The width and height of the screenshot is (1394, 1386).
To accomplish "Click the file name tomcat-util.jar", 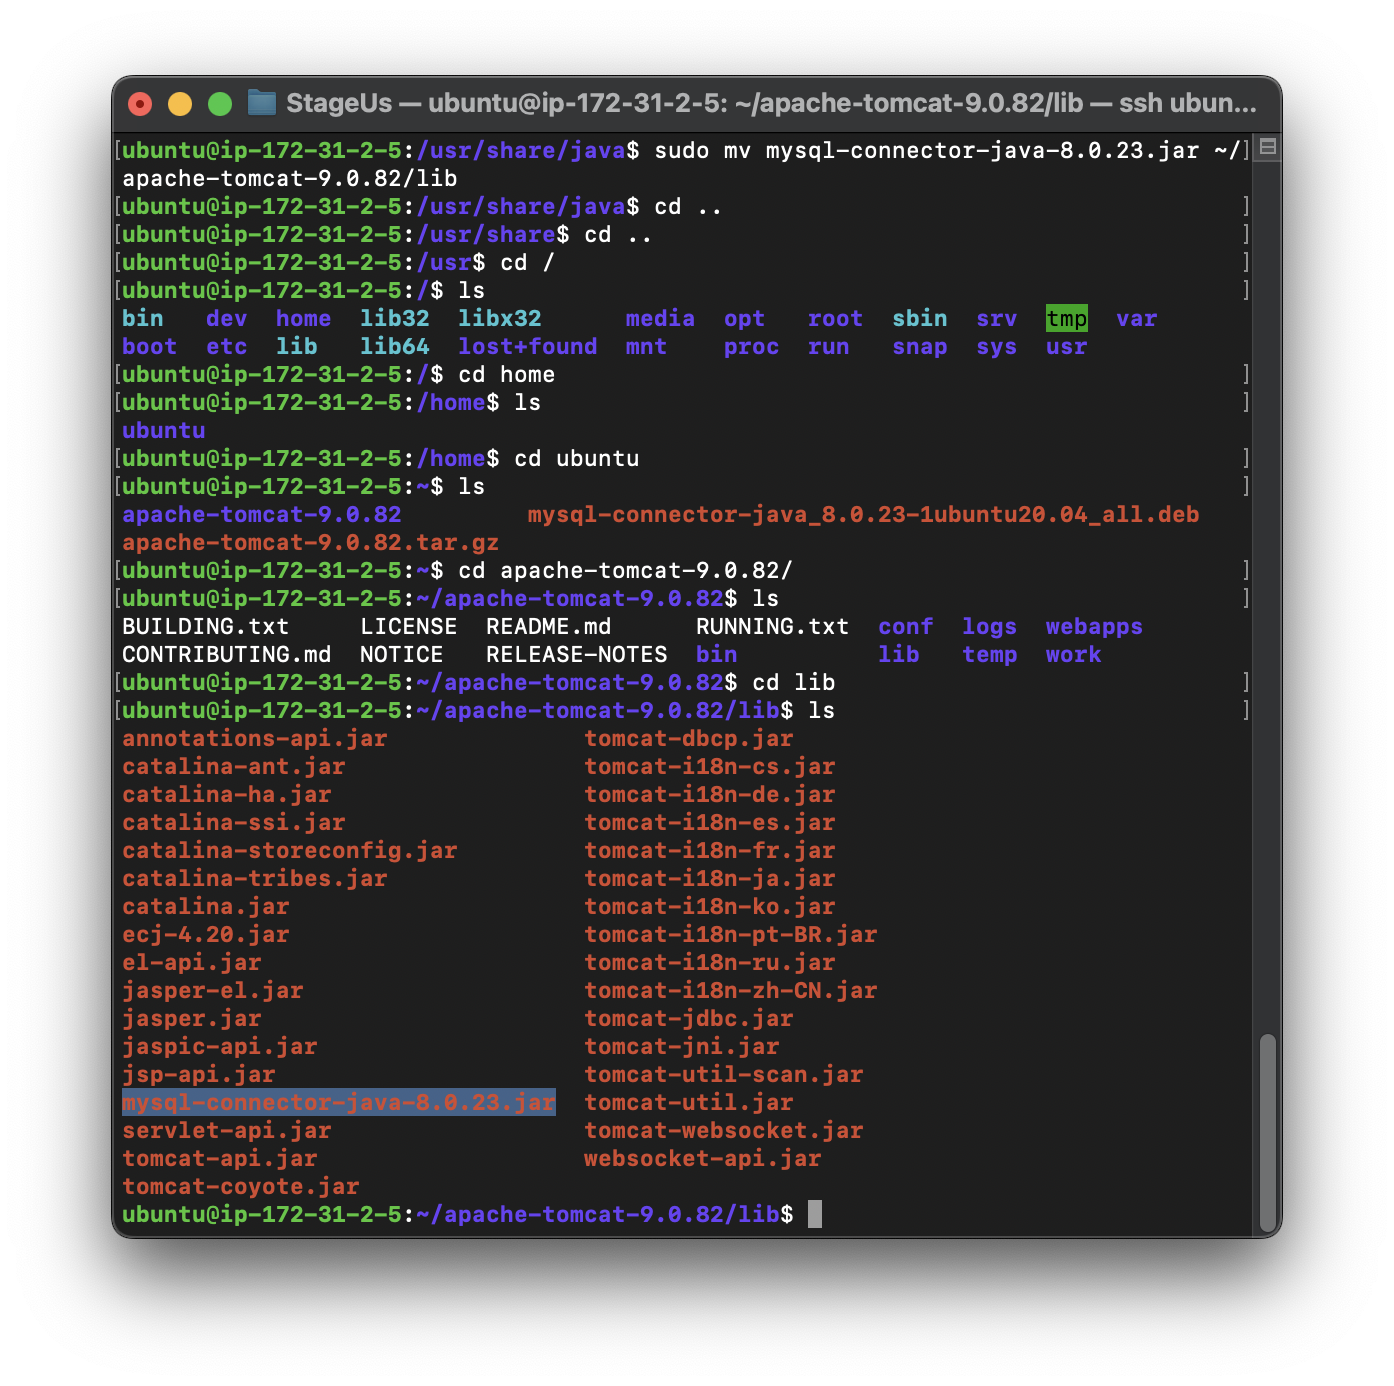I will (689, 1103).
